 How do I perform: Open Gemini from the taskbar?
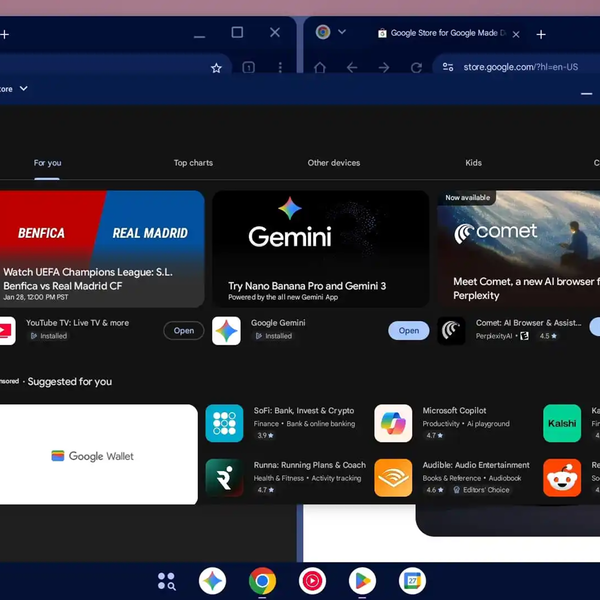(x=212, y=580)
